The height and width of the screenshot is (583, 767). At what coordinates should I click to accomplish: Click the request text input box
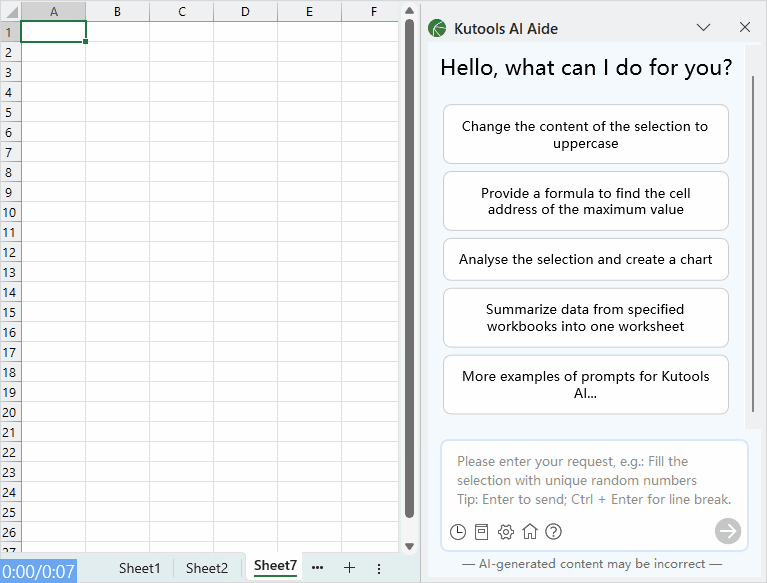tap(594, 480)
